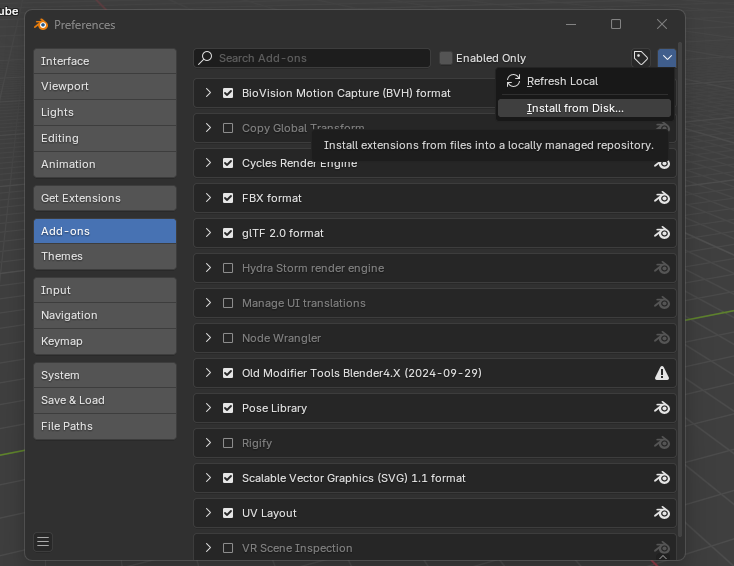
Task: Click the tag filter icon
Action: click(x=640, y=58)
